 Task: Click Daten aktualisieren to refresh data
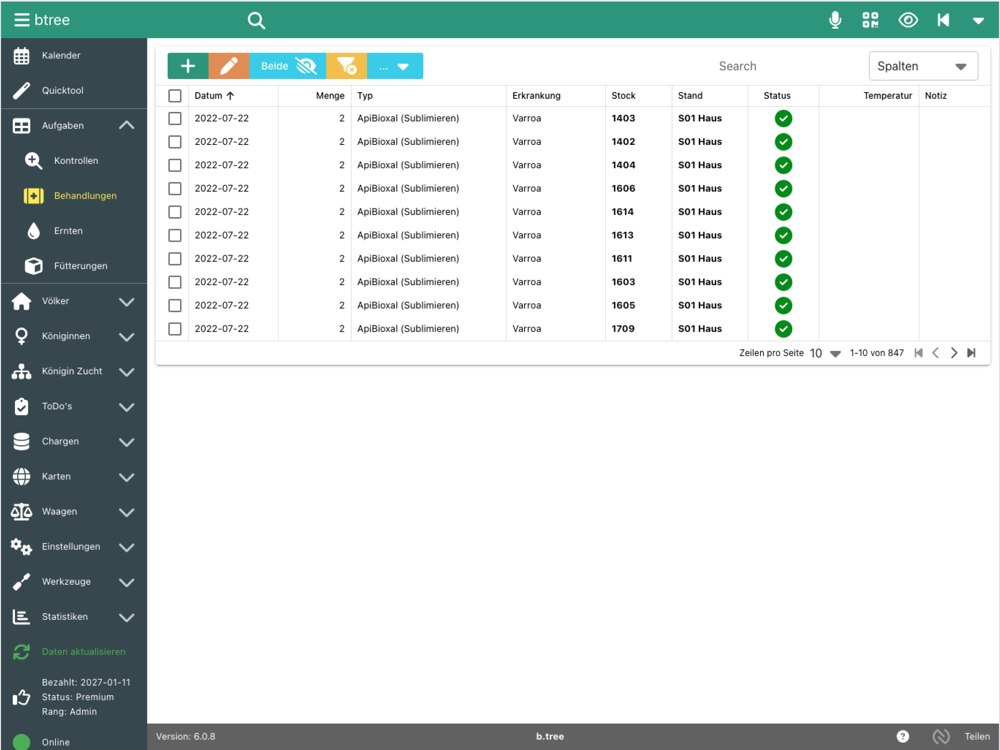(x=83, y=652)
